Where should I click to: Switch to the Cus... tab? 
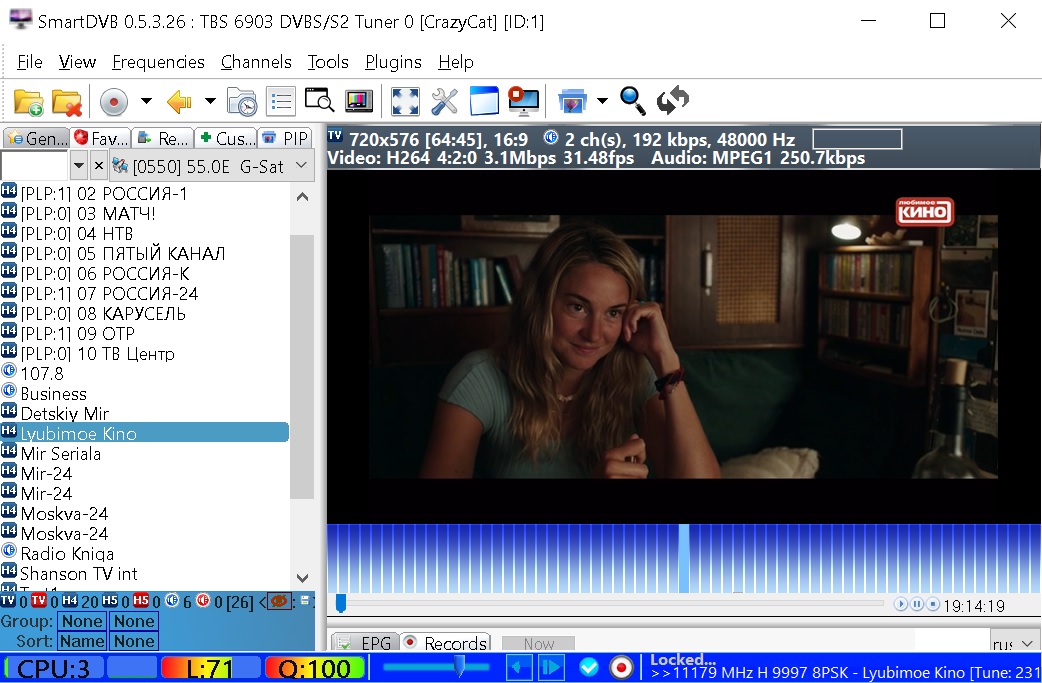227,138
